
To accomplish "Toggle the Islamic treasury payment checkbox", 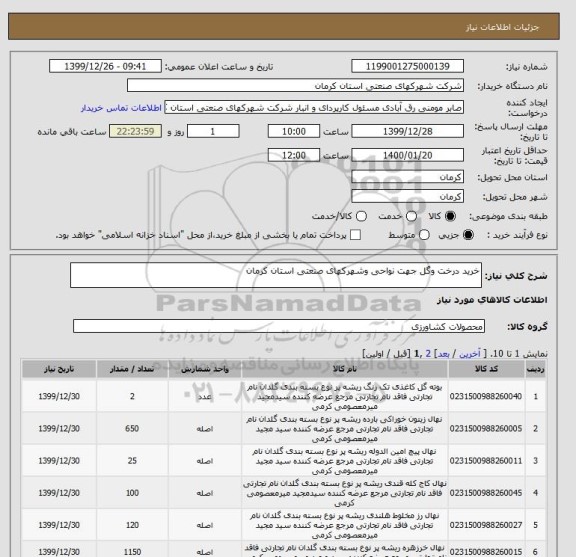I will coord(355,235).
